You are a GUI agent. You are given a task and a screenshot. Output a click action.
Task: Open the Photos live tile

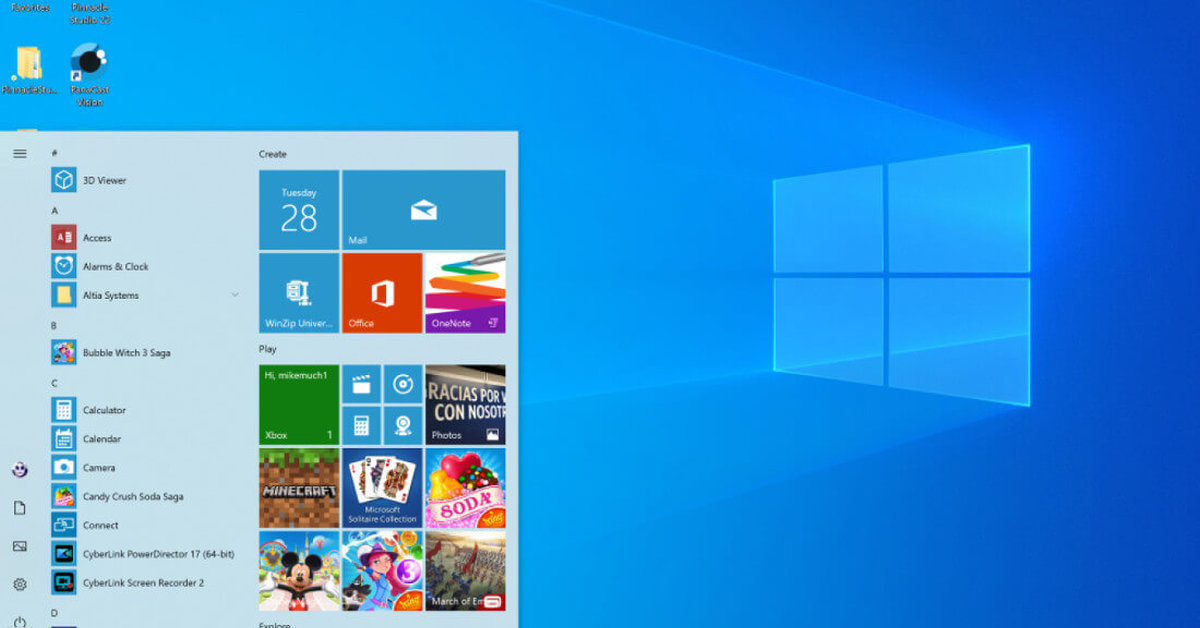[x=465, y=405]
